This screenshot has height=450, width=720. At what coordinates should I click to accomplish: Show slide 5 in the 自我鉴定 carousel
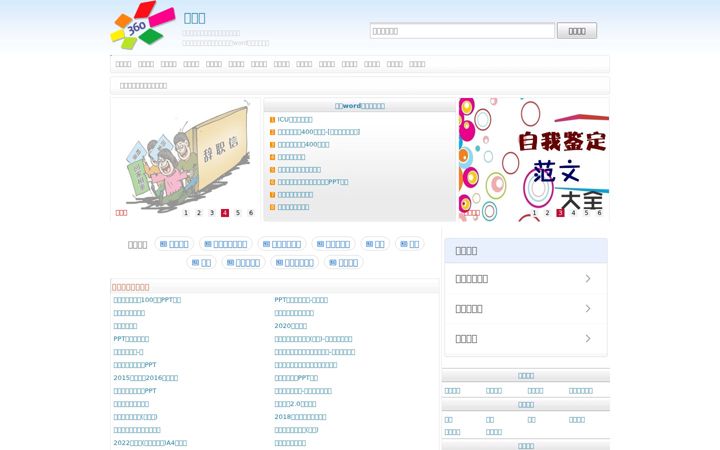[586, 213]
